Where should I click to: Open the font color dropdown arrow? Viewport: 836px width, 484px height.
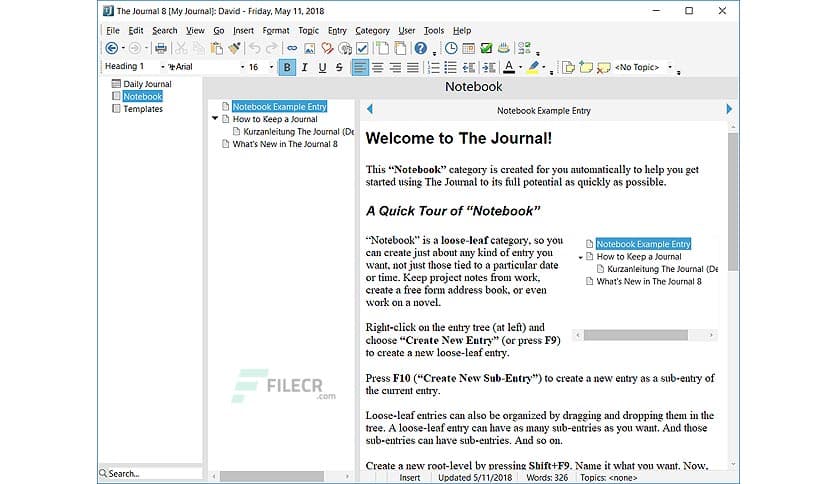click(x=520, y=68)
